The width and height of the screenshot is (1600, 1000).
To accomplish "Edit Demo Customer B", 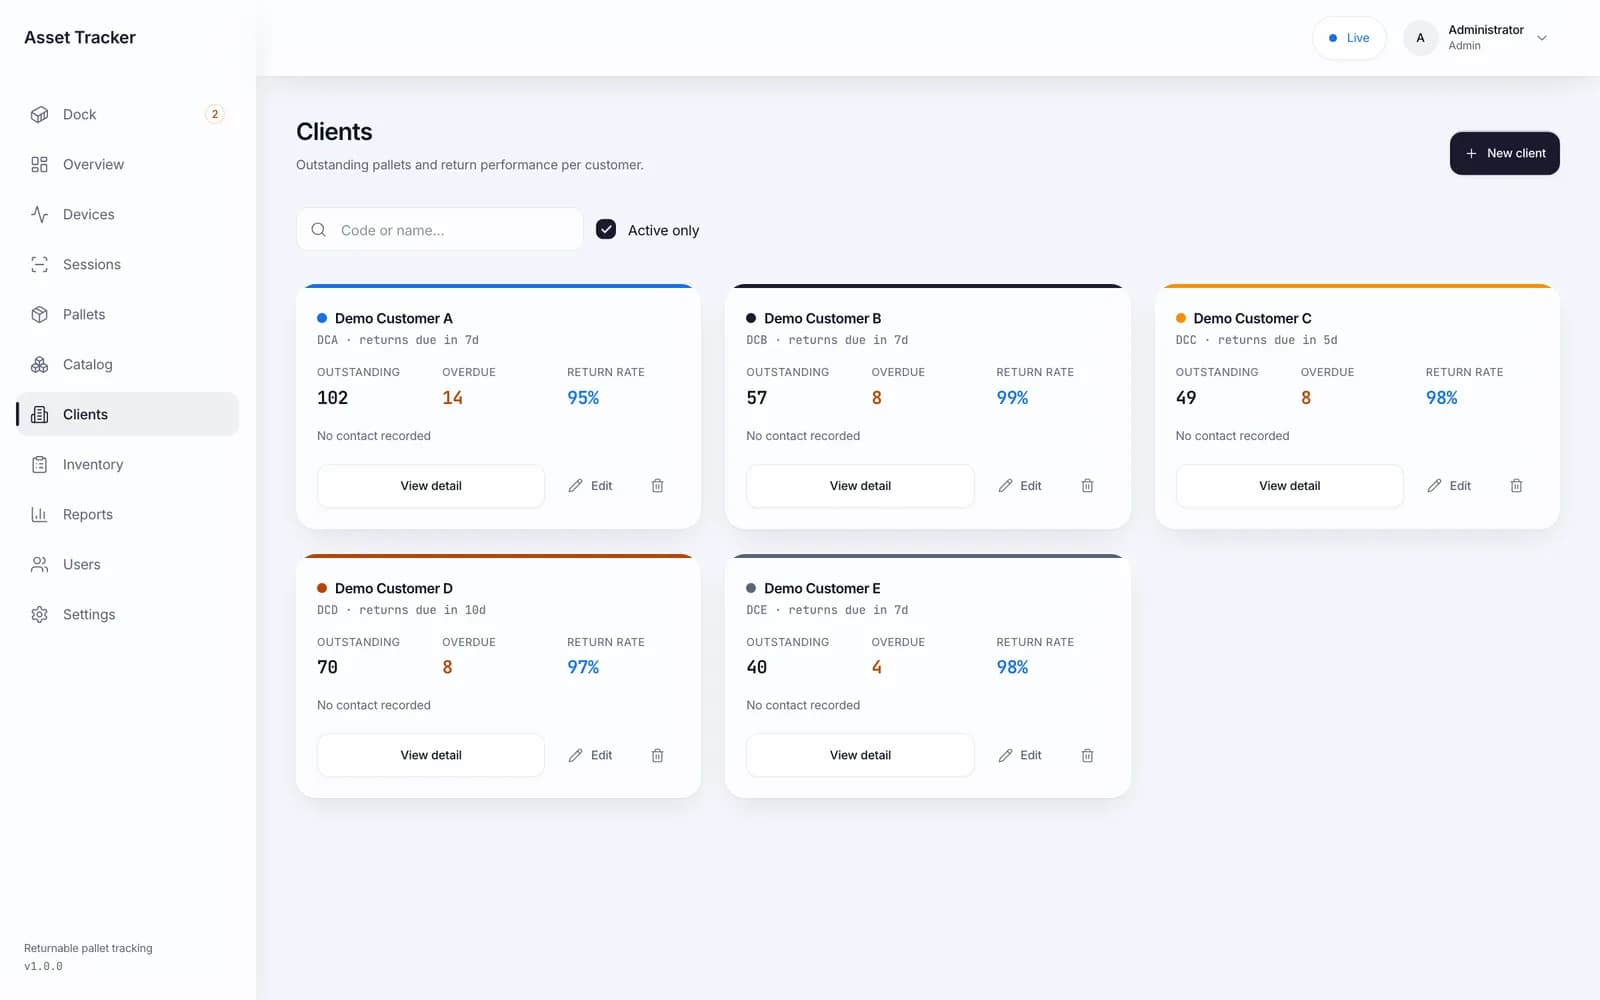I will [x=1020, y=486].
